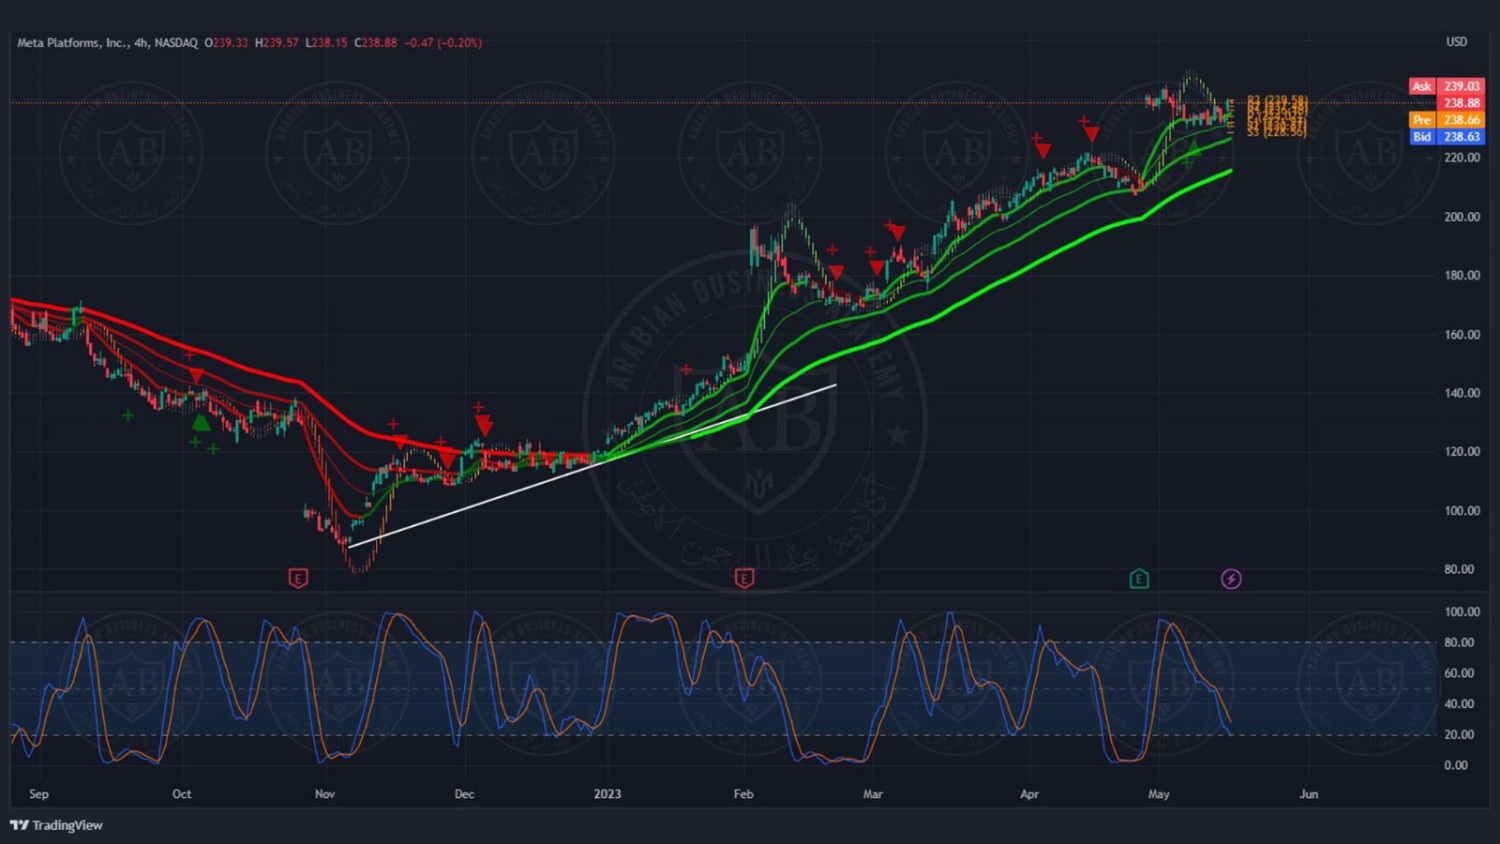1500x844 pixels.
Task: Click the 40.00 oscillator axis label
Action: tap(1458, 704)
